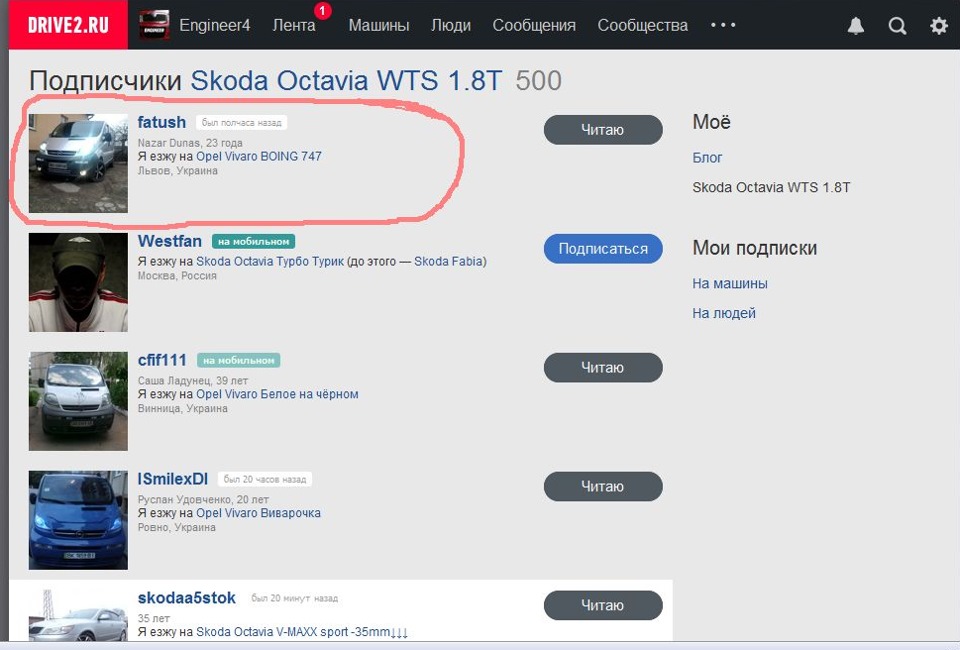Open Skoda Octavia V-MAXX sport link
Image resolution: width=960 pixels, height=650 pixels.
(x=302, y=632)
